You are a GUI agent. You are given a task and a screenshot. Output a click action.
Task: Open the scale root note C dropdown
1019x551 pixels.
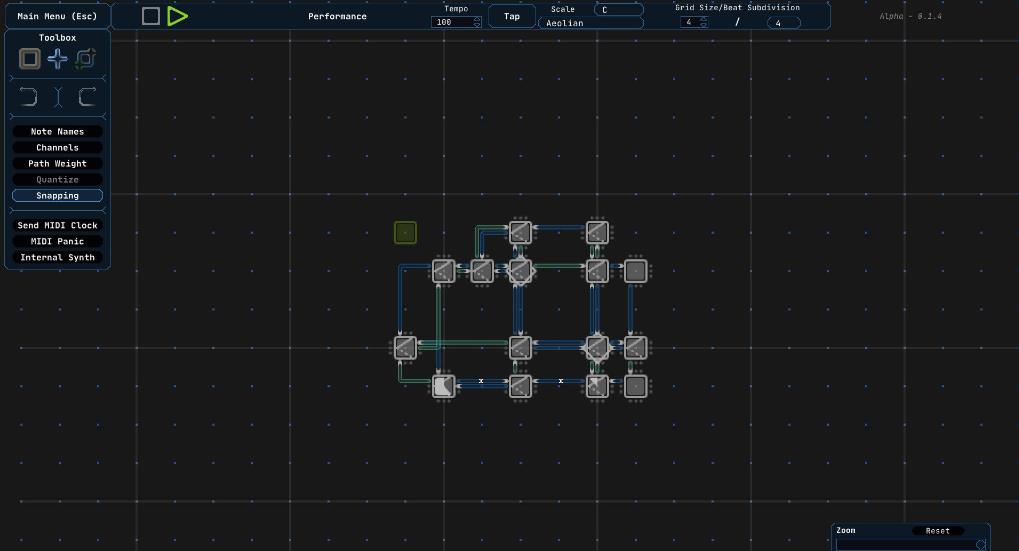(x=618, y=10)
